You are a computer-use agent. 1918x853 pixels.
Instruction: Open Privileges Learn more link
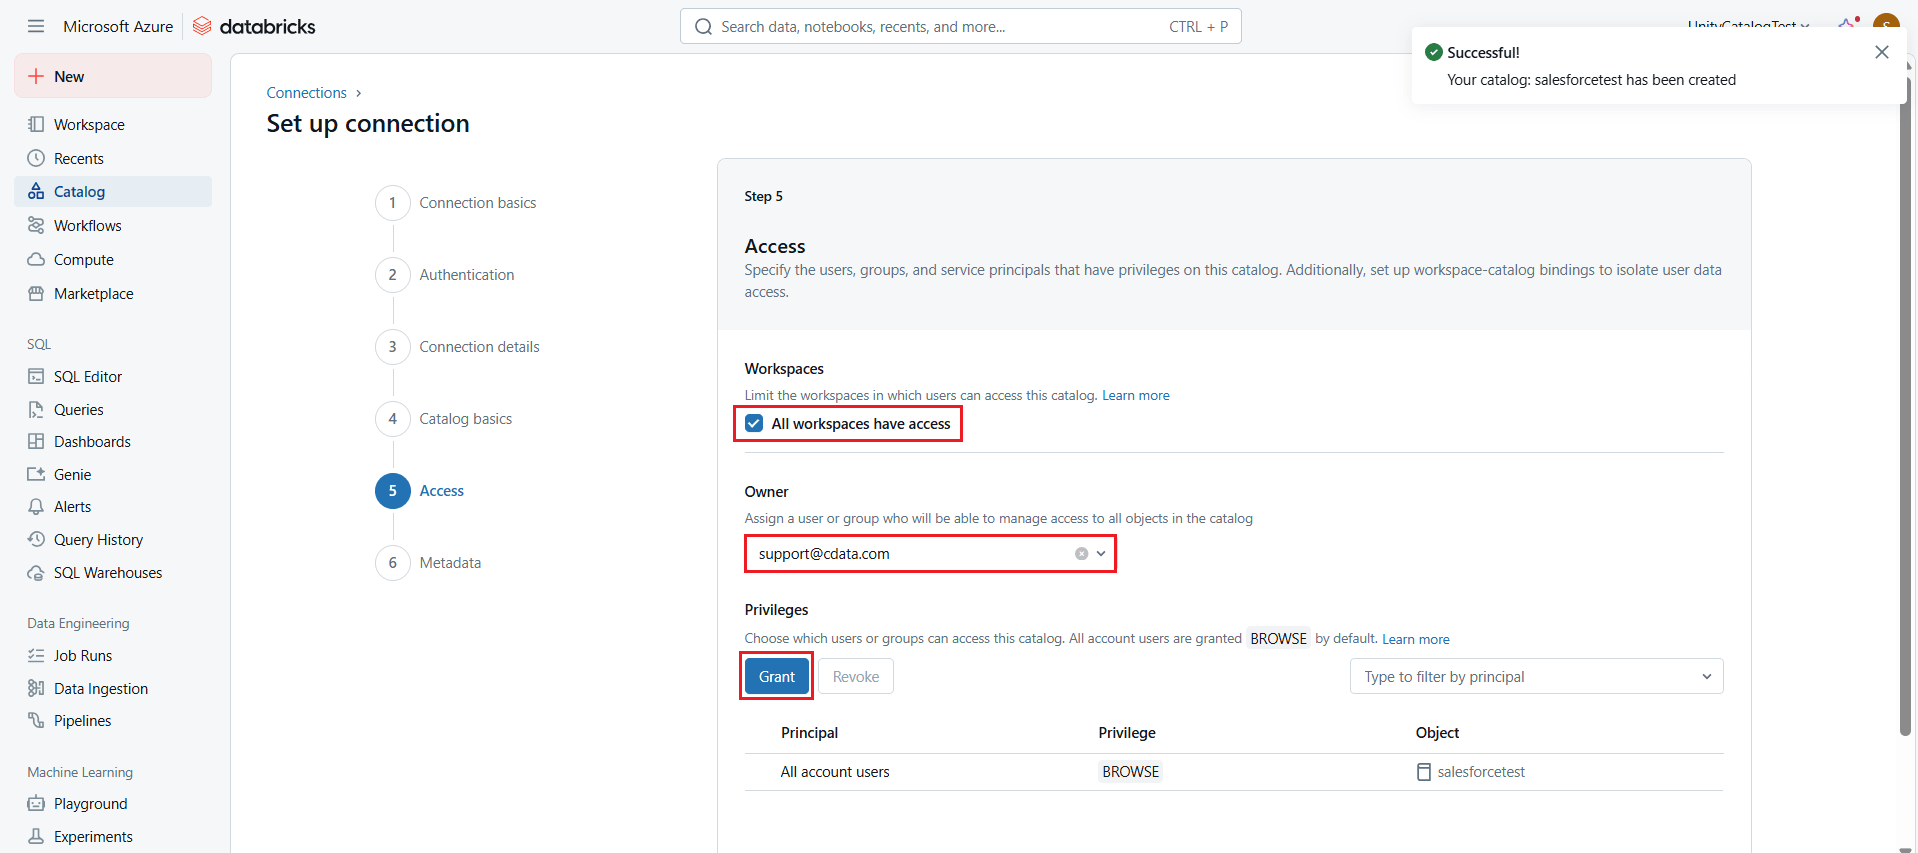pos(1415,640)
